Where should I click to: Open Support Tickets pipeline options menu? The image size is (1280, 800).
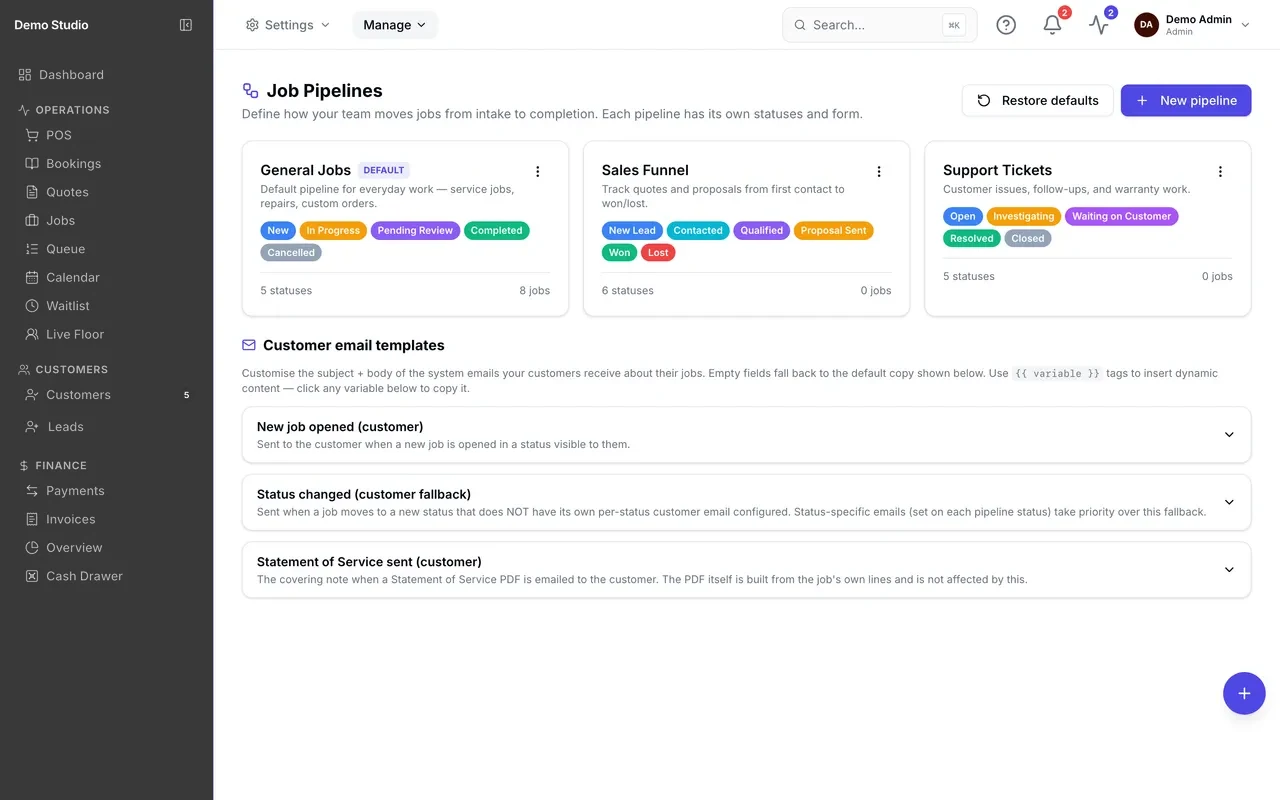coord(1220,172)
